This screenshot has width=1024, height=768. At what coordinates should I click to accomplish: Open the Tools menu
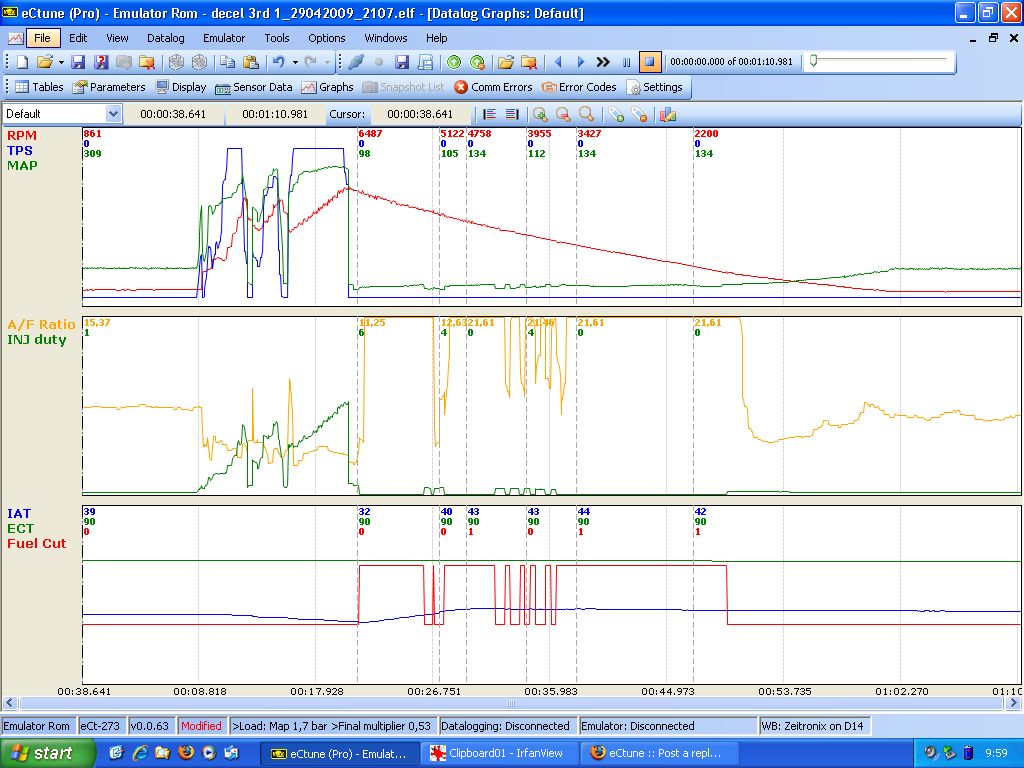click(277, 38)
